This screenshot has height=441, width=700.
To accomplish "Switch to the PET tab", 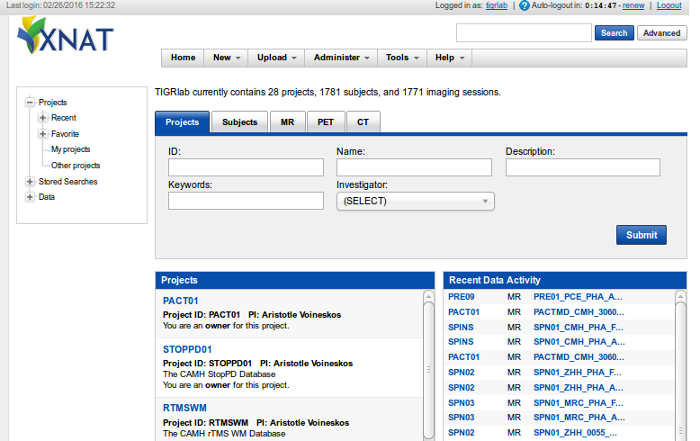I will (x=325, y=122).
